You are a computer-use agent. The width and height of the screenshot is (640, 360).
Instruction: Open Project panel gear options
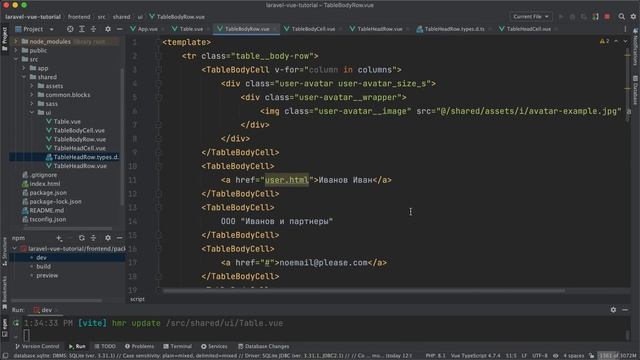[108, 29]
